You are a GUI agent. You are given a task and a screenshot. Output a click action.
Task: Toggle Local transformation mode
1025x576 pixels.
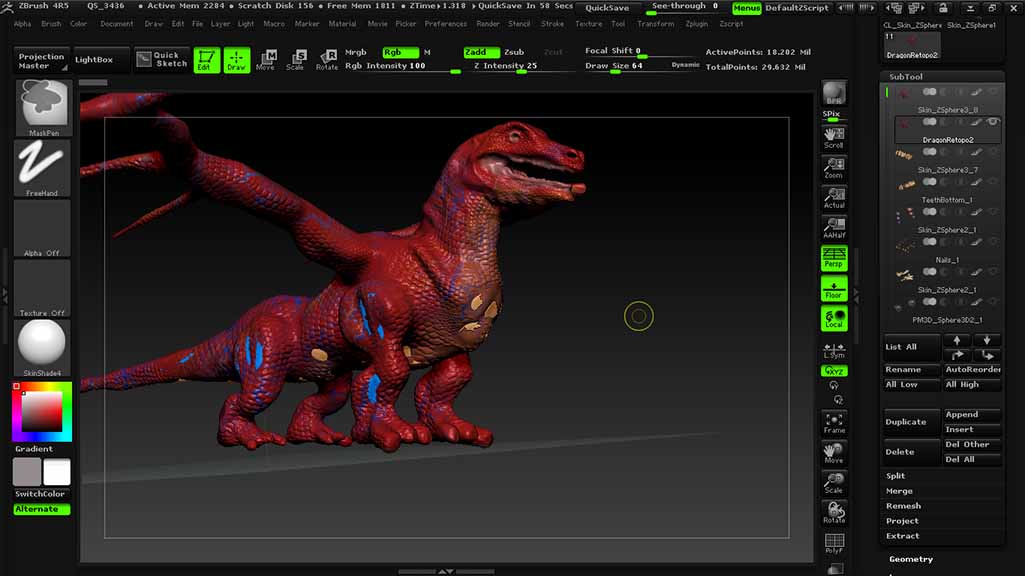pyautogui.click(x=834, y=318)
